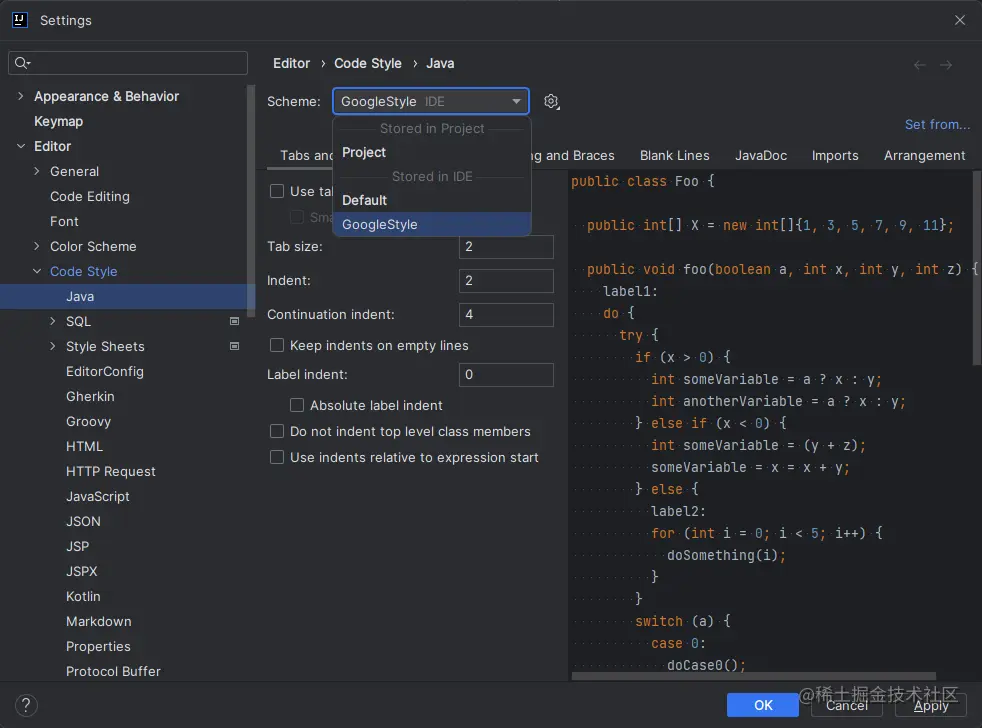Select EditorConfig in the tree

pos(105,372)
